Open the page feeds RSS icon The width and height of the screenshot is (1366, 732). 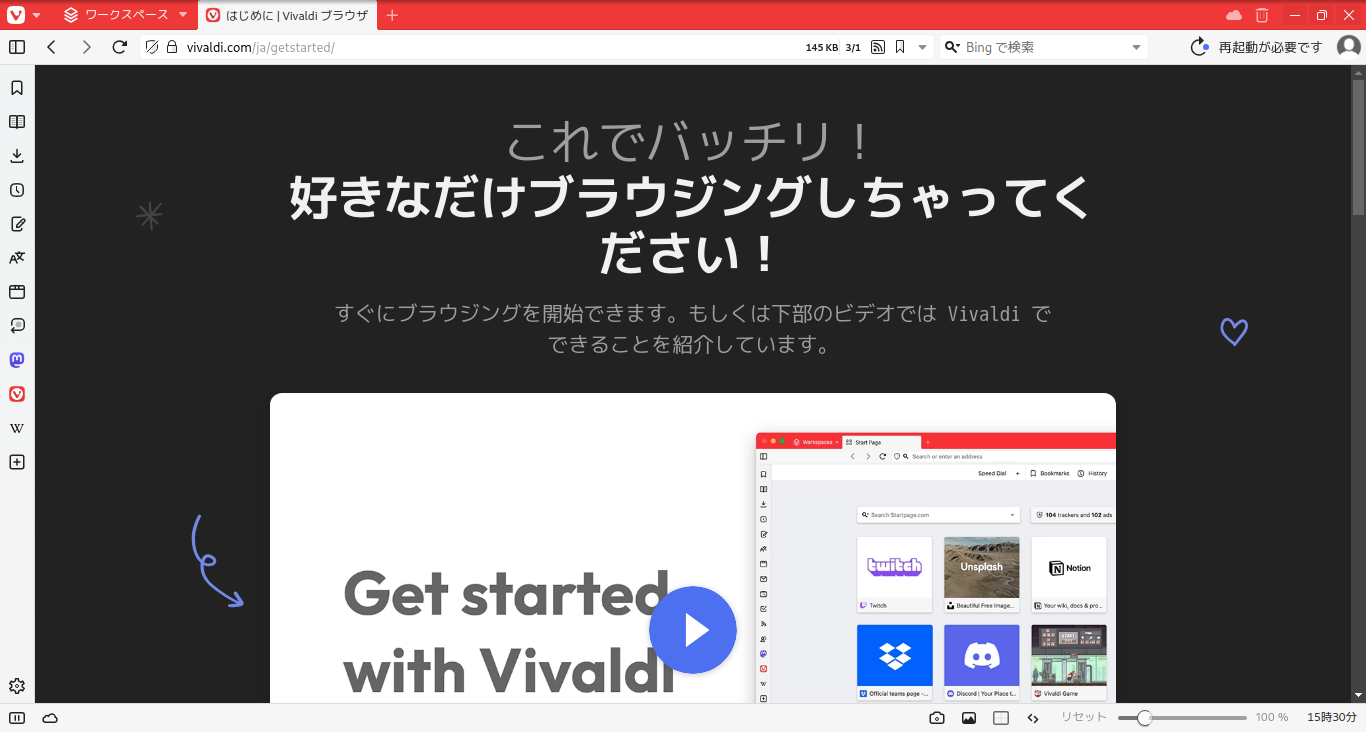(x=878, y=47)
